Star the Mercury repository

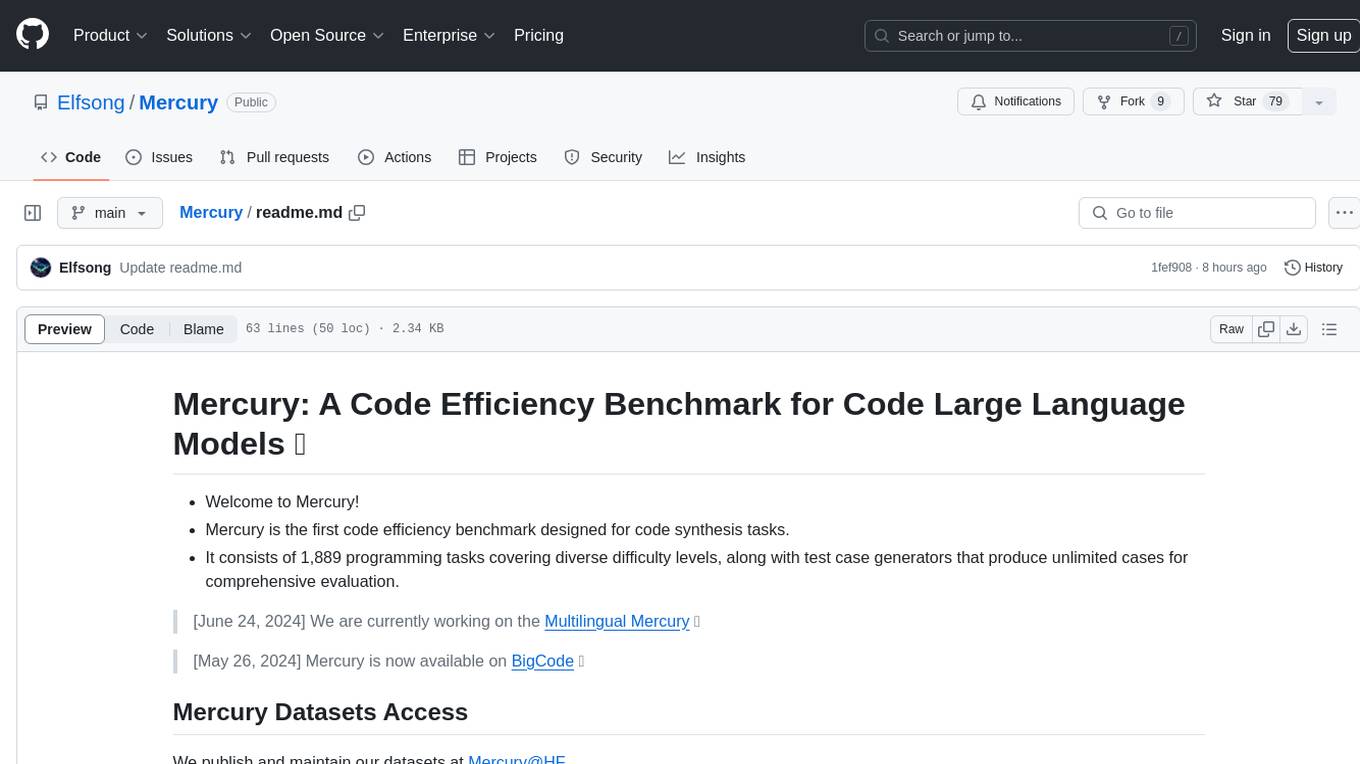tap(1246, 102)
